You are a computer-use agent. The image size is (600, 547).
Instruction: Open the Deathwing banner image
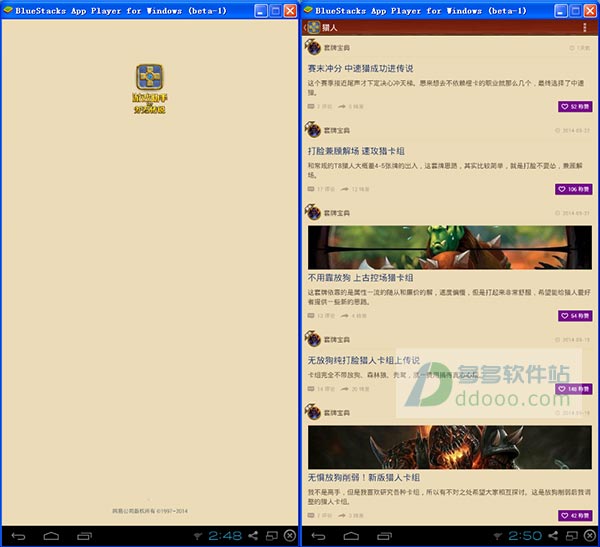[x=450, y=447]
